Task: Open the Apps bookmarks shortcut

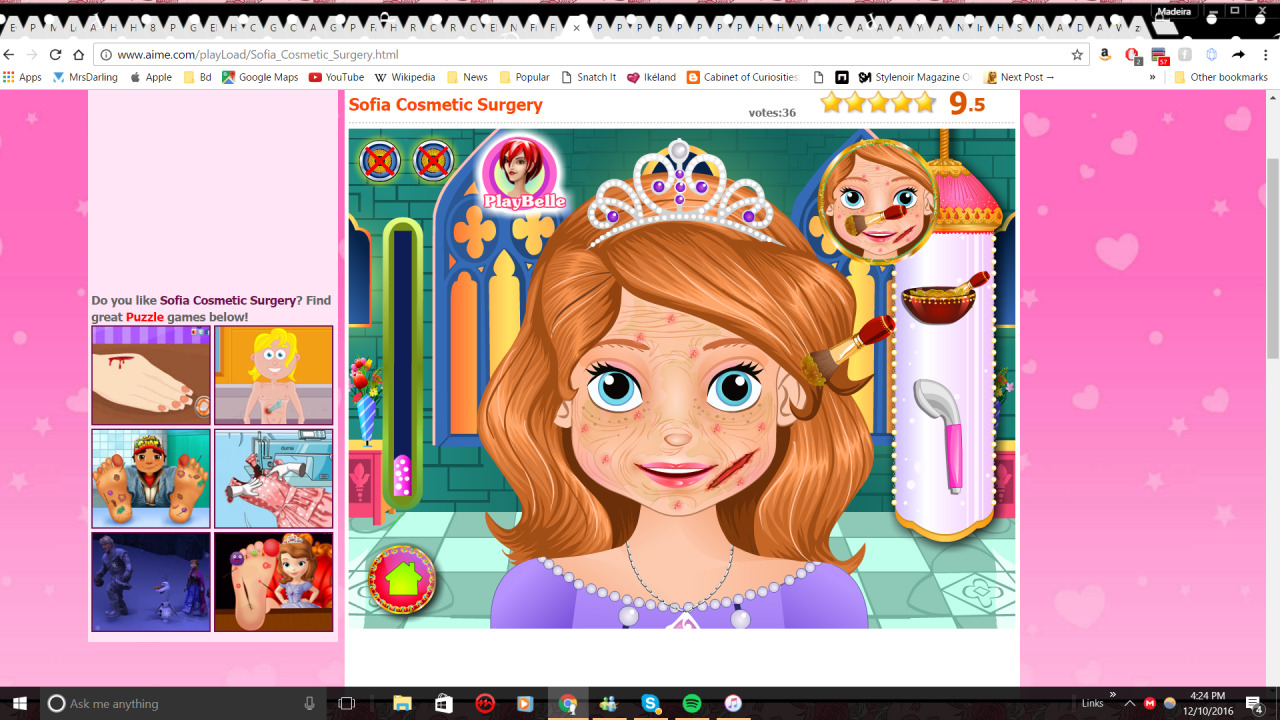Action: (23, 77)
